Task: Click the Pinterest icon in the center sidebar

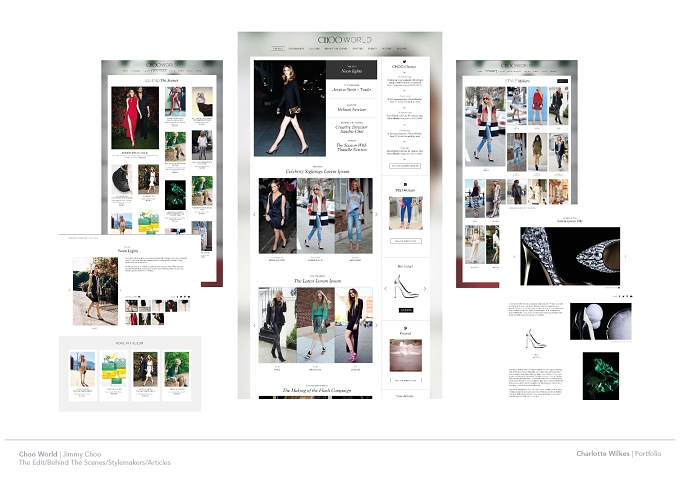Action: tap(405, 328)
